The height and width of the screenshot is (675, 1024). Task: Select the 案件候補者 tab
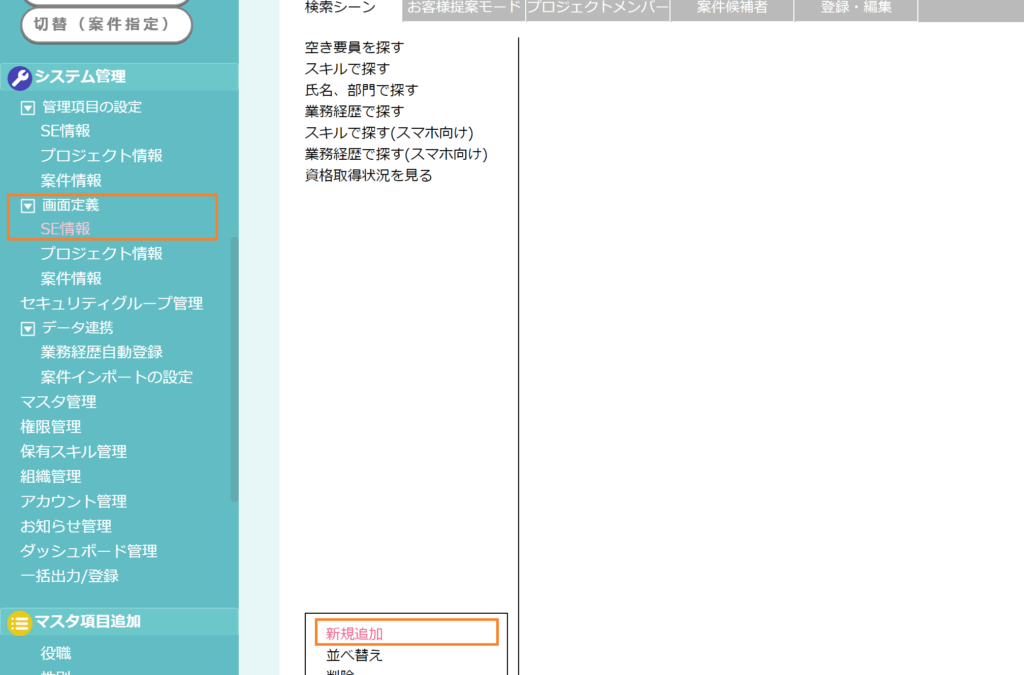tap(731, 8)
